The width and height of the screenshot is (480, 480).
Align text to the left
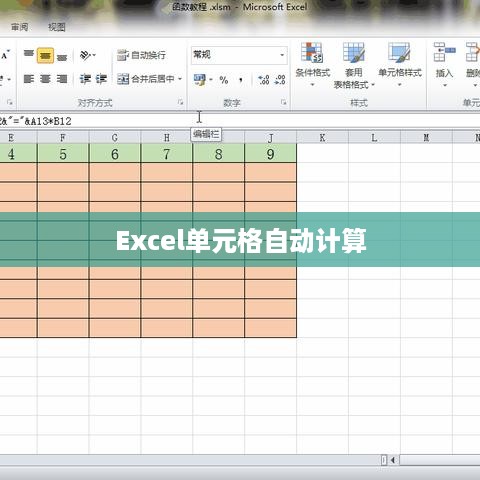(29, 79)
